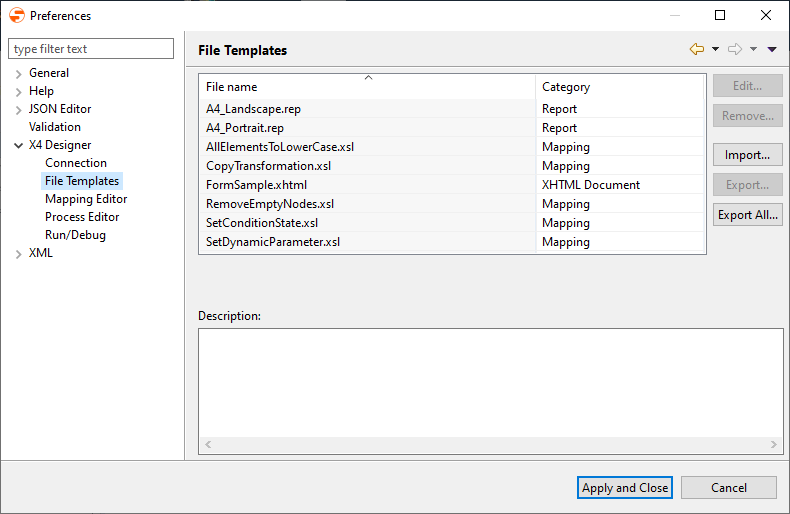Expand the XML tree node
790x514 pixels.
[x=18, y=253]
